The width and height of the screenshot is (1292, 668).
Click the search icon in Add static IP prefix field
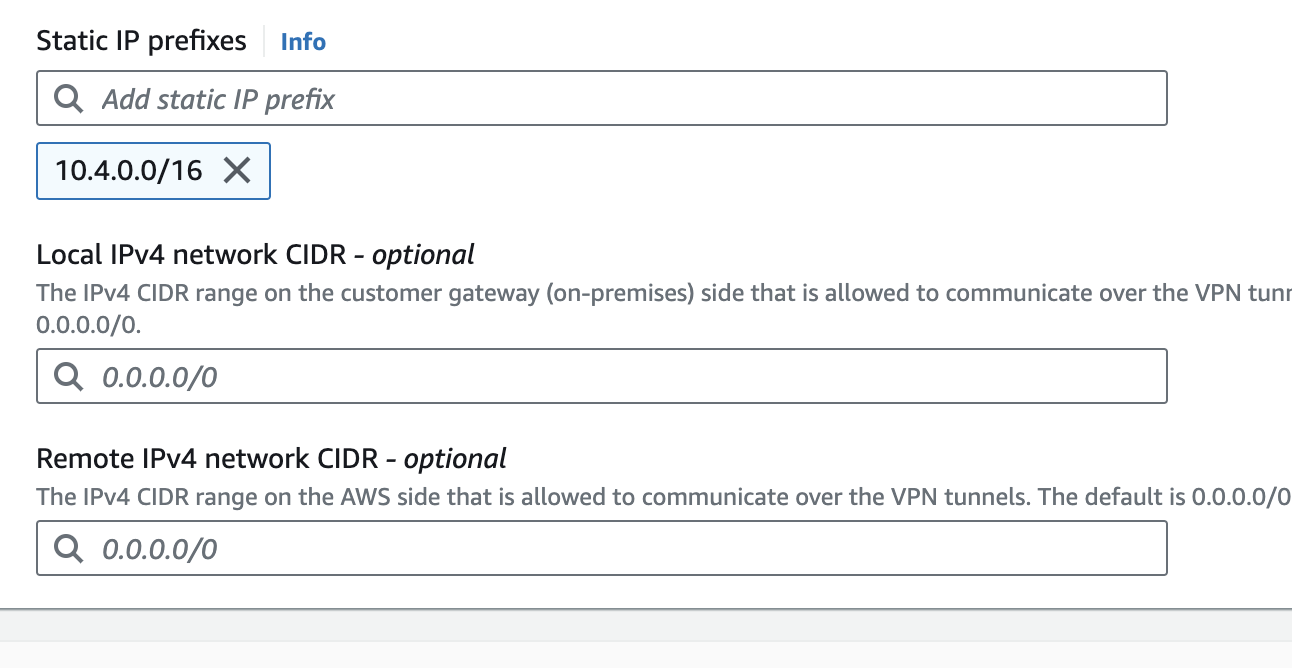(68, 98)
